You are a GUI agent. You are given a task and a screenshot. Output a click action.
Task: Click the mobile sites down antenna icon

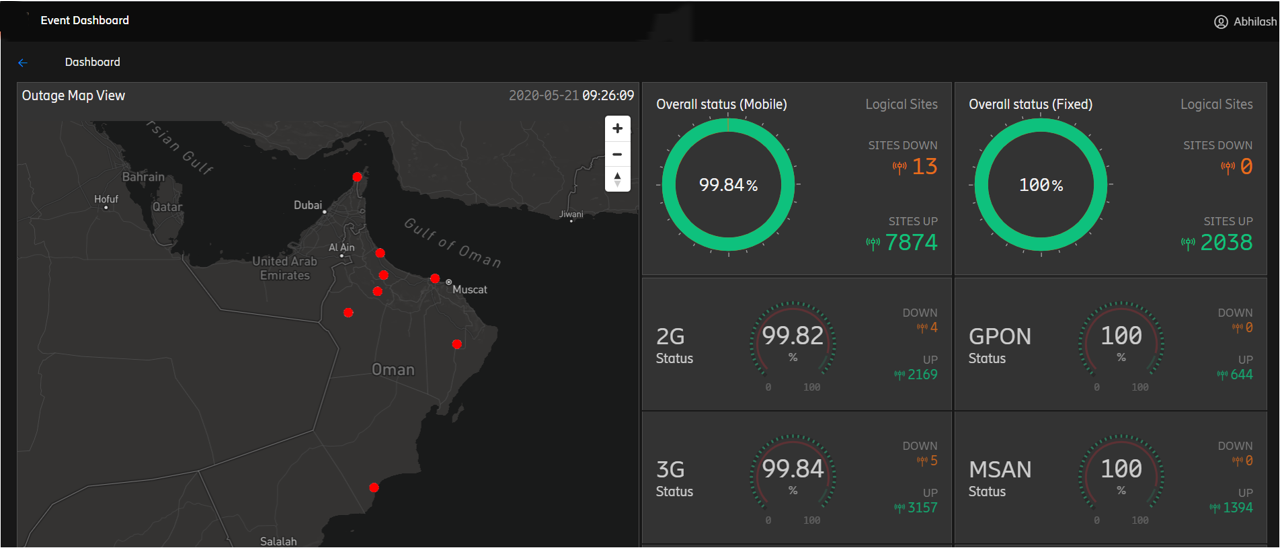(x=899, y=167)
